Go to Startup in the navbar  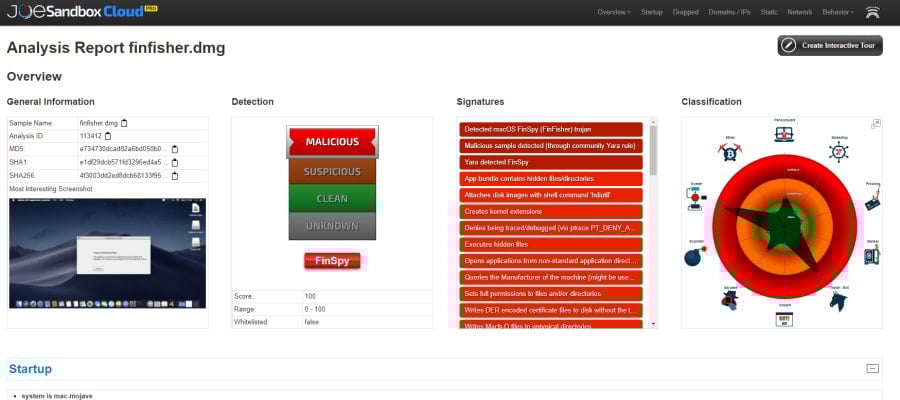coord(651,12)
